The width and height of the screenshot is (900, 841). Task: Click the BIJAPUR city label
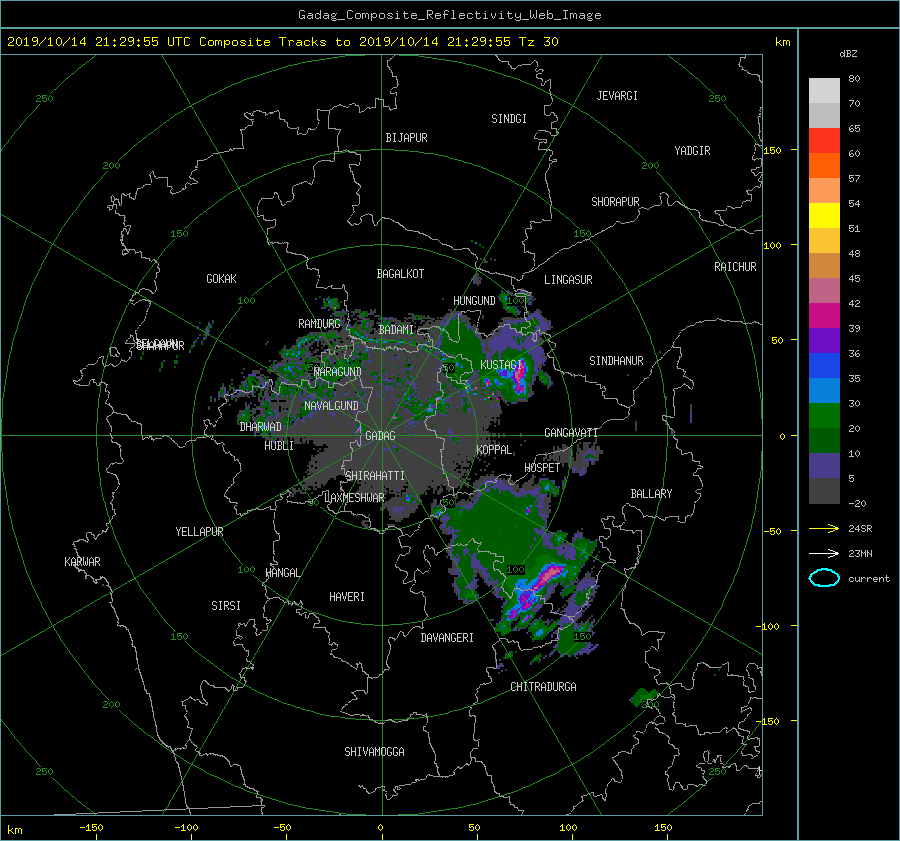pos(406,138)
